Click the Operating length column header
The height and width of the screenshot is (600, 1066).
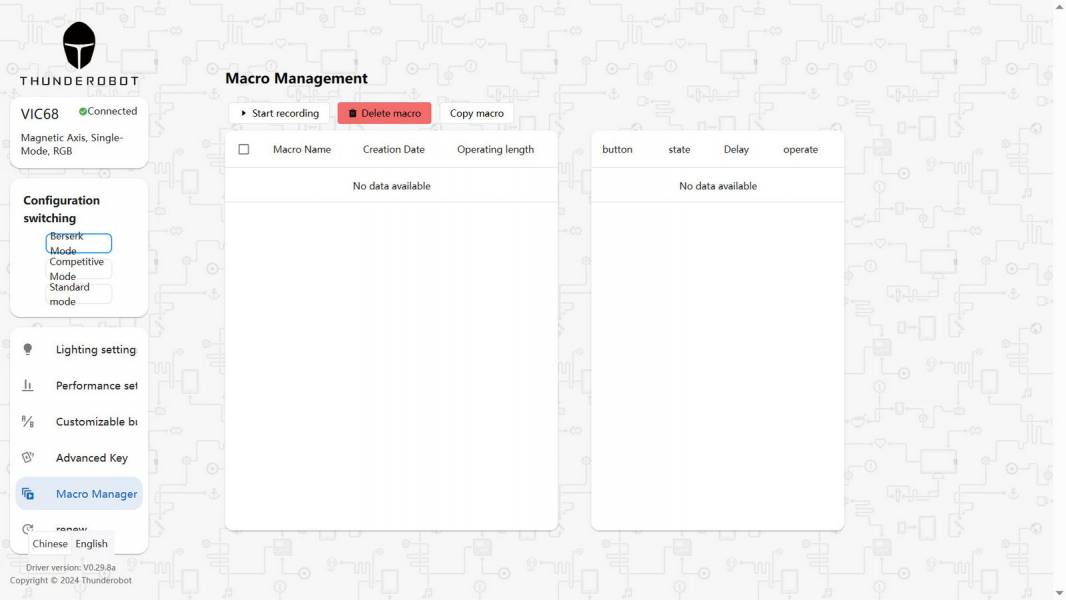click(x=496, y=149)
